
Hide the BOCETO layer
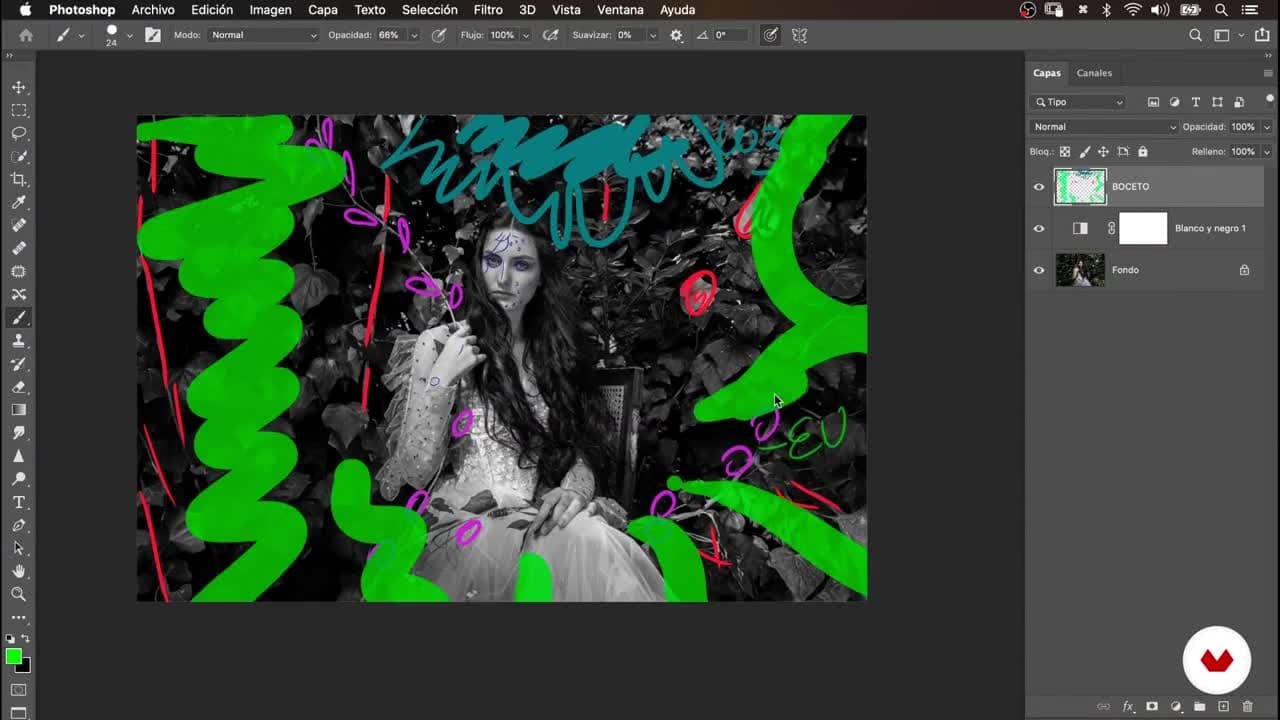(1039, 187)
